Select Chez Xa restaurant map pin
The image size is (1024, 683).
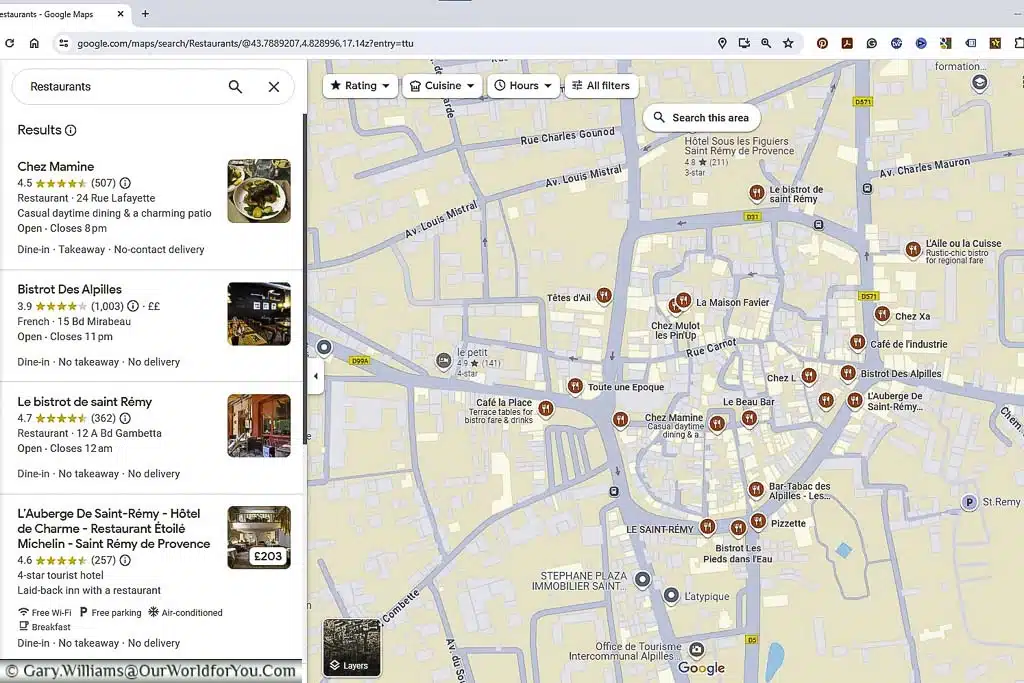(x=882, y=314)
